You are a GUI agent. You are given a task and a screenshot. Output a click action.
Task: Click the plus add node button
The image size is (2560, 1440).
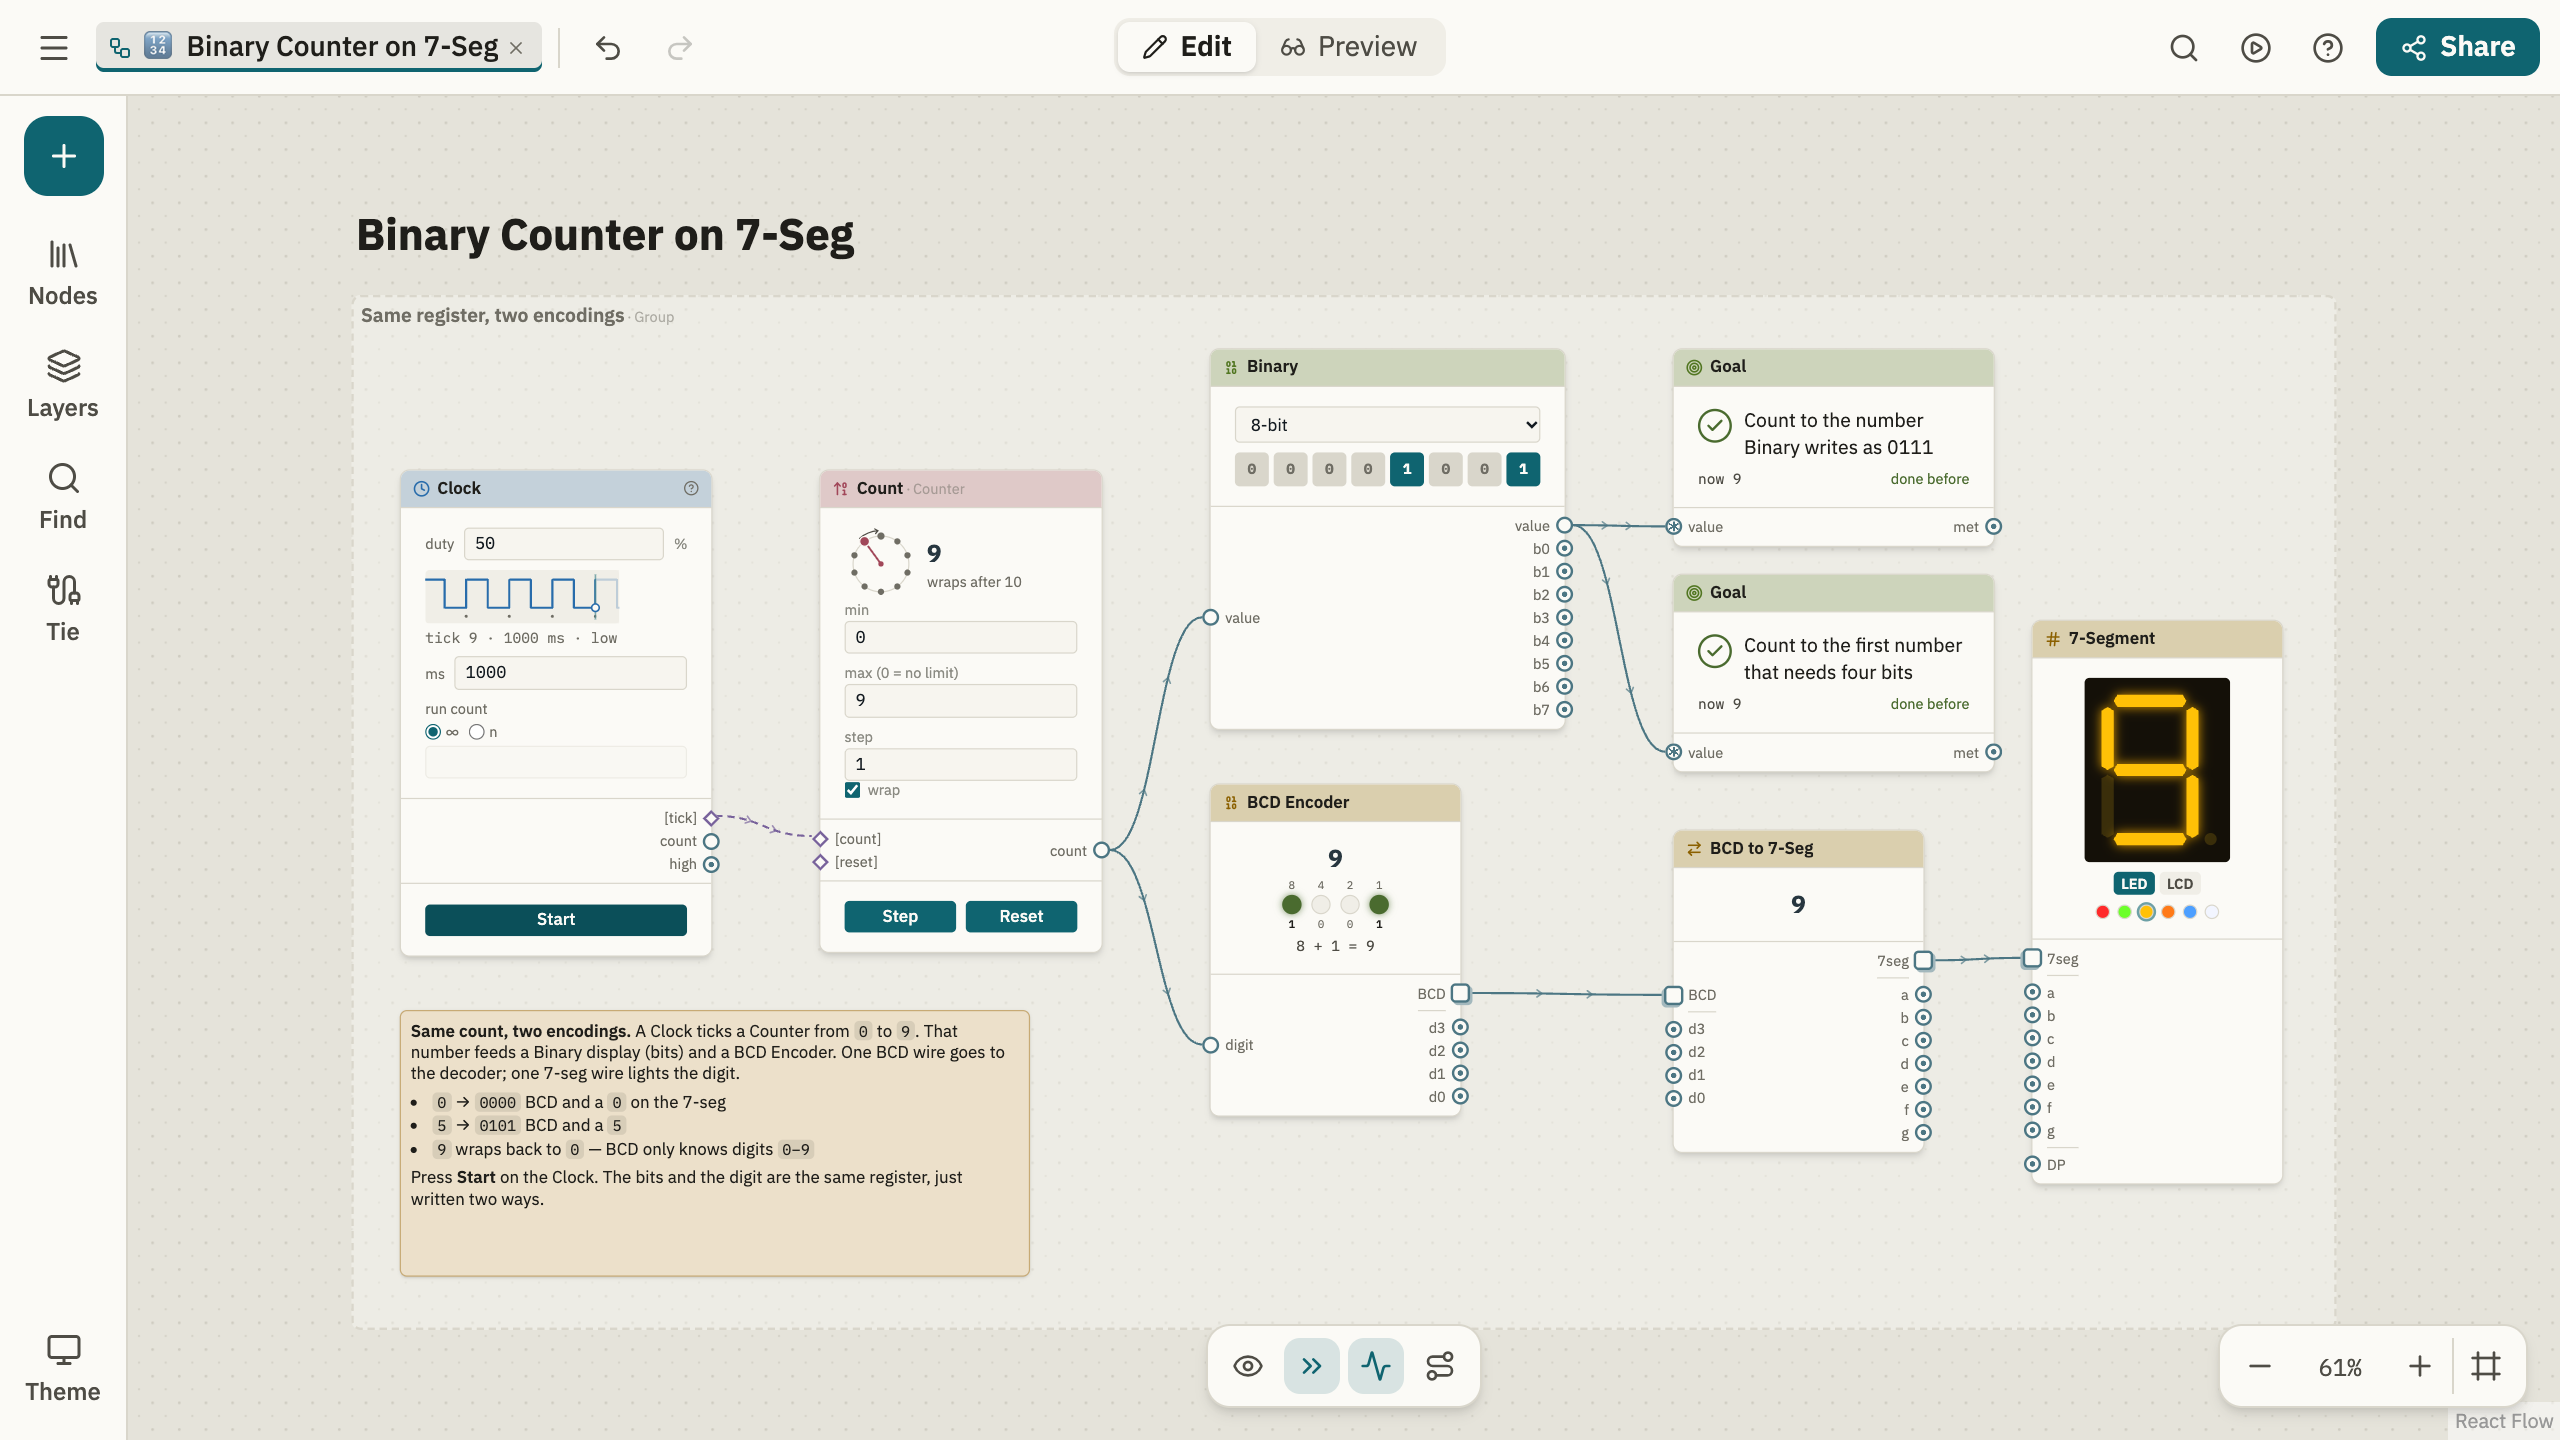tap(64, 156)
